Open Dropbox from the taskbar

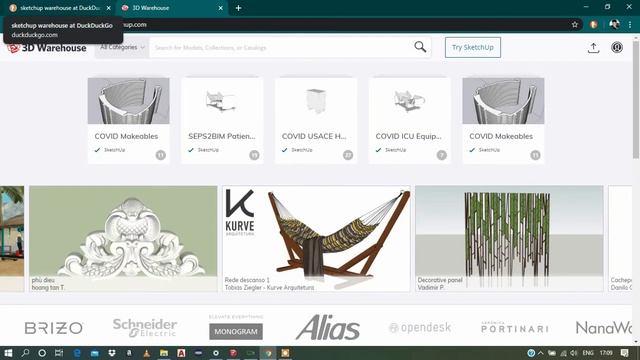coord(111,353)
